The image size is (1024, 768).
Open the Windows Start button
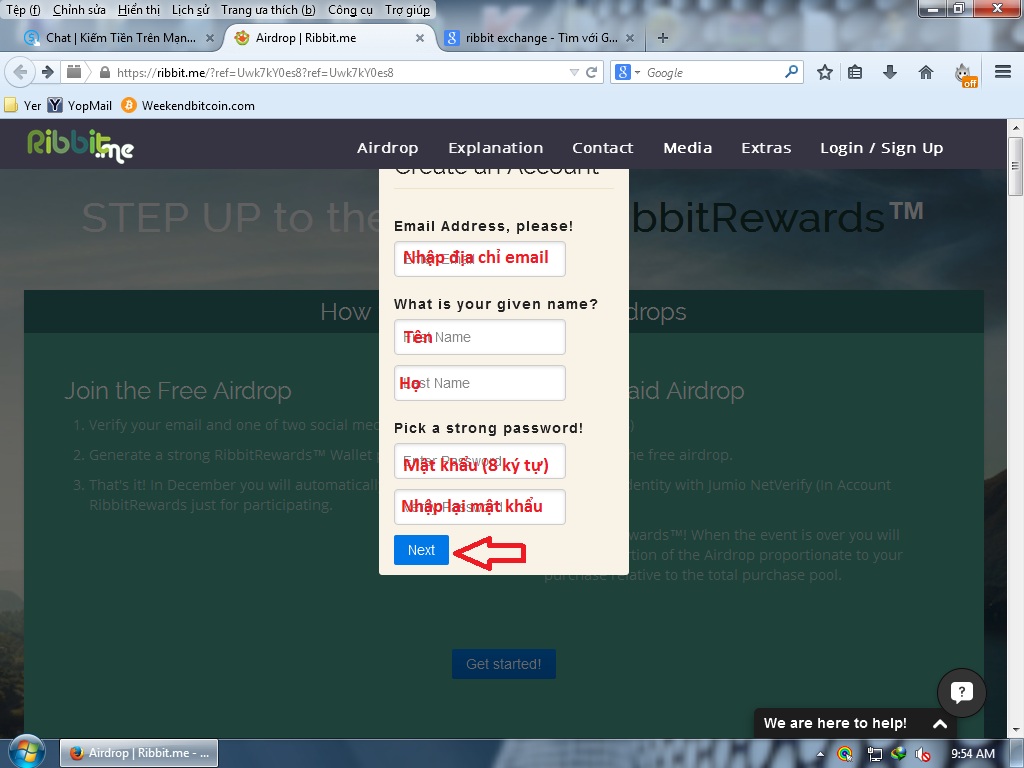(26, 752)
